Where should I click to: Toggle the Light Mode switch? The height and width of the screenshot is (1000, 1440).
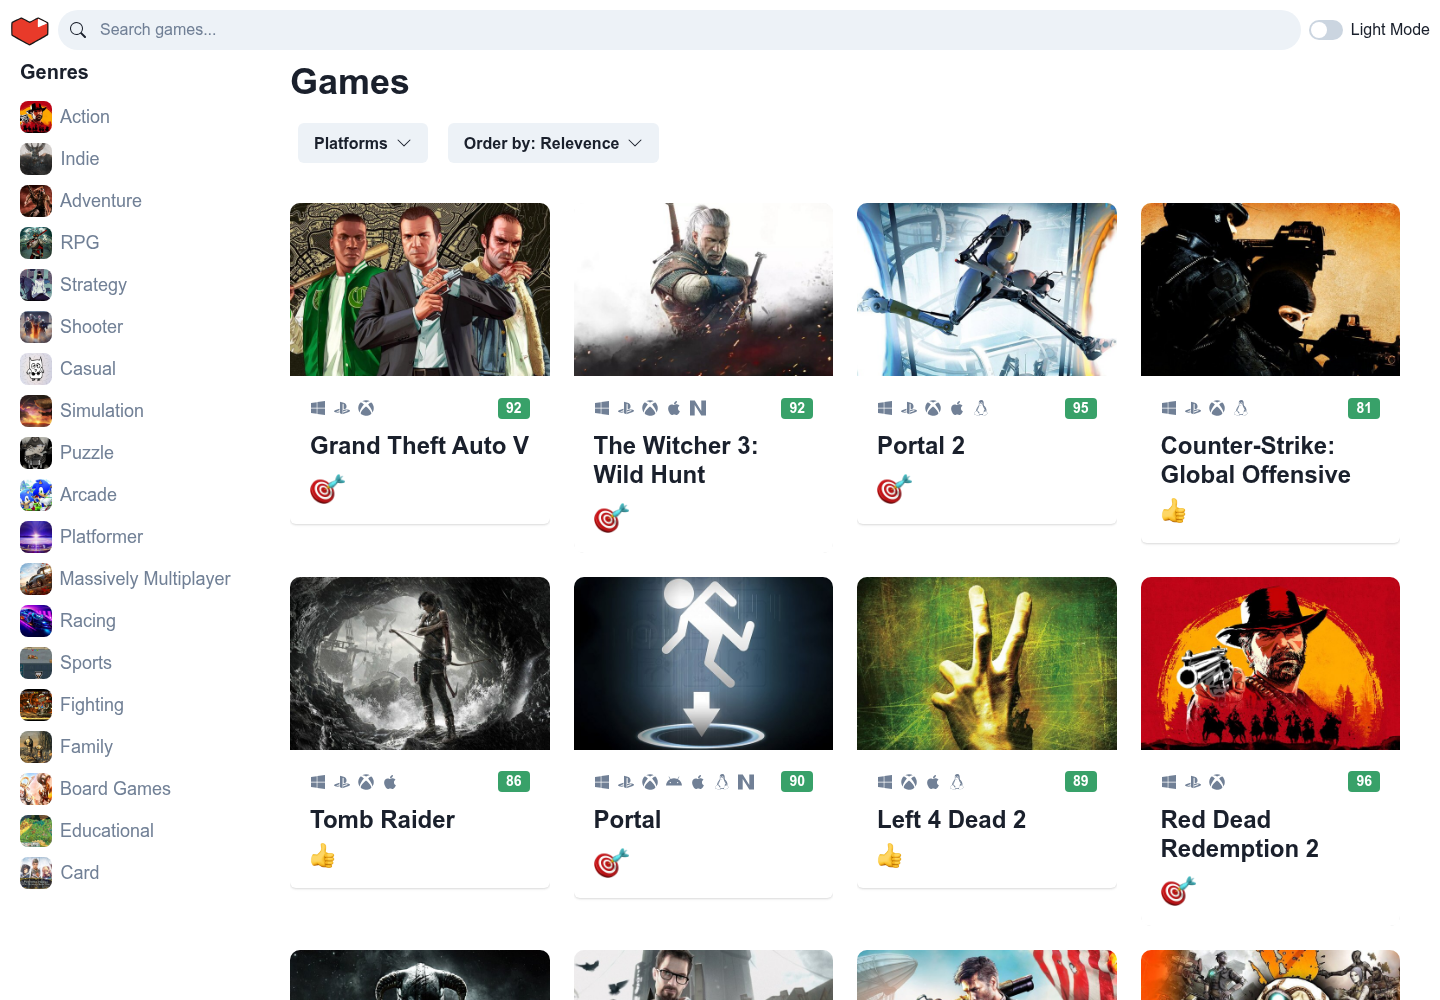(x=1326, y=30)
